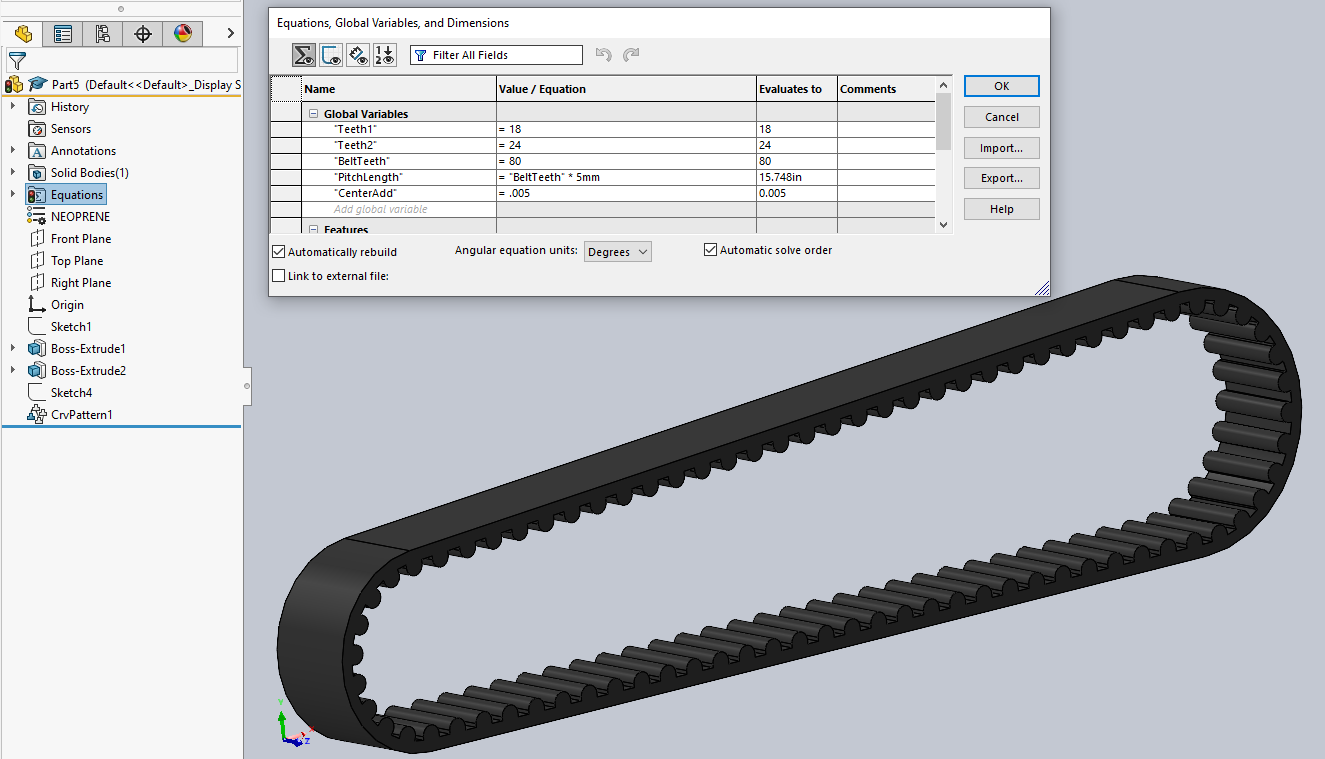1325x759 pixels.
Task: Click the NEOPRENE material icon
Action: (37, 217)
